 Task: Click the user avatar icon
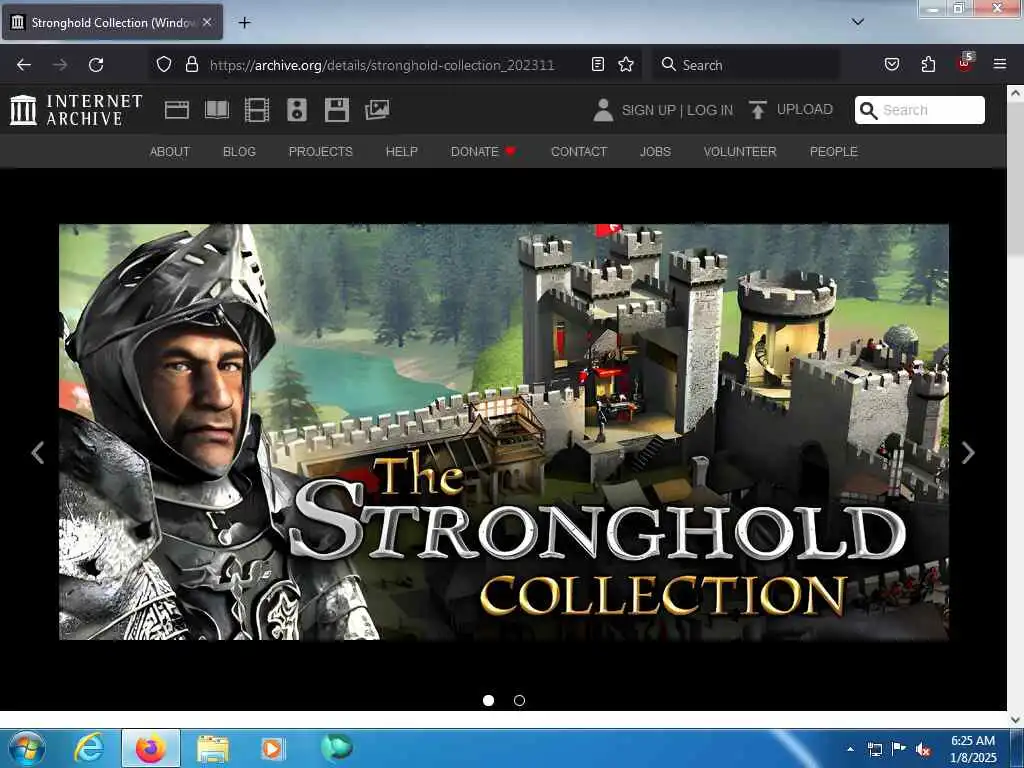603,110
